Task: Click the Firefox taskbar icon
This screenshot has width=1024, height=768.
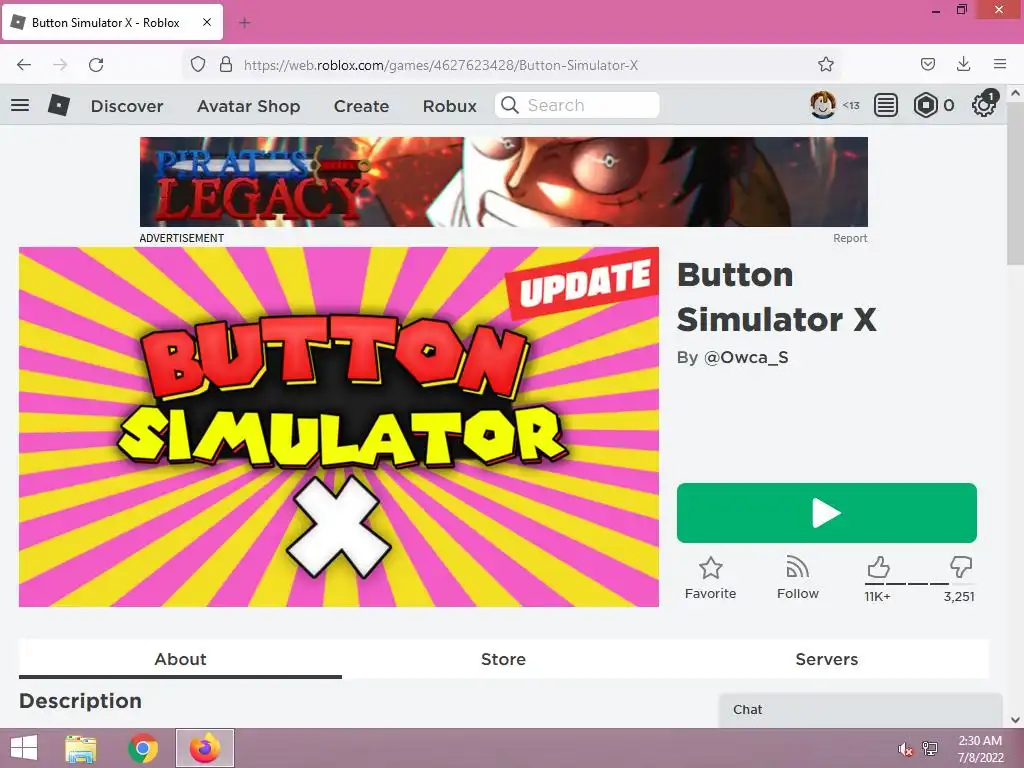Action: (x=205, y=748)
